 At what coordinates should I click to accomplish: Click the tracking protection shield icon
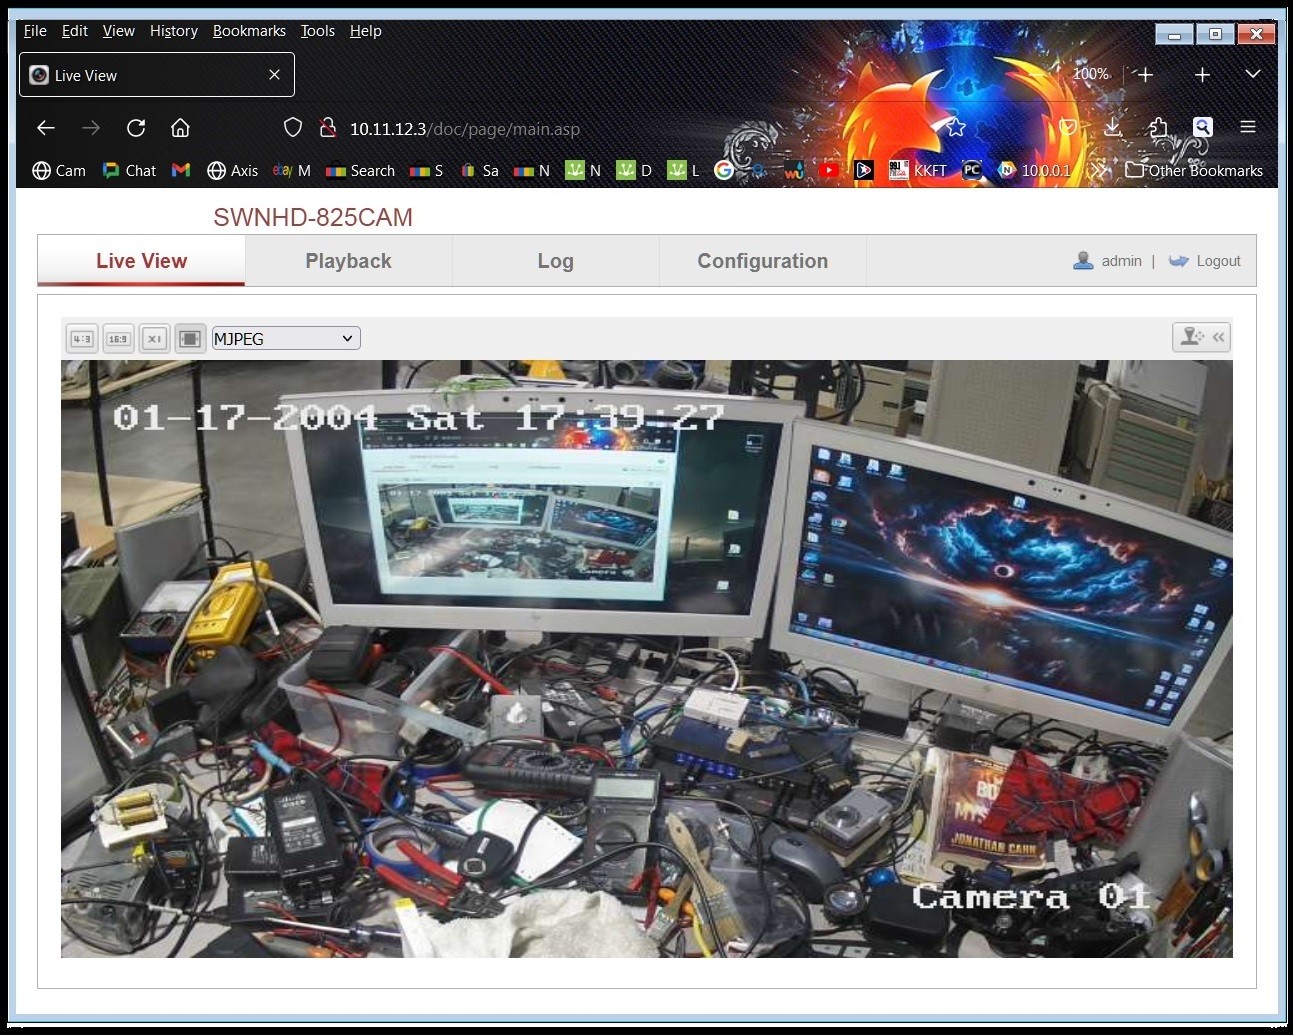[293, 128]
